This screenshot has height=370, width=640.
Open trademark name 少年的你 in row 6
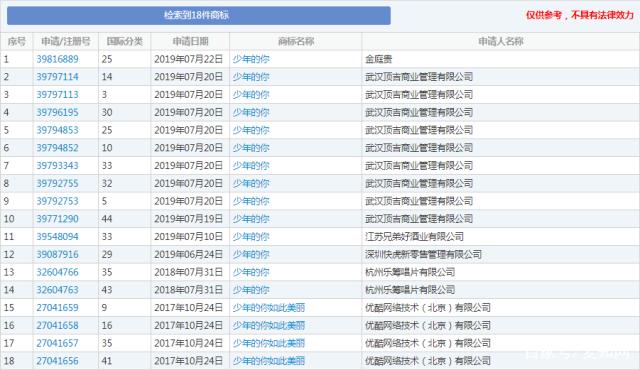251,148
